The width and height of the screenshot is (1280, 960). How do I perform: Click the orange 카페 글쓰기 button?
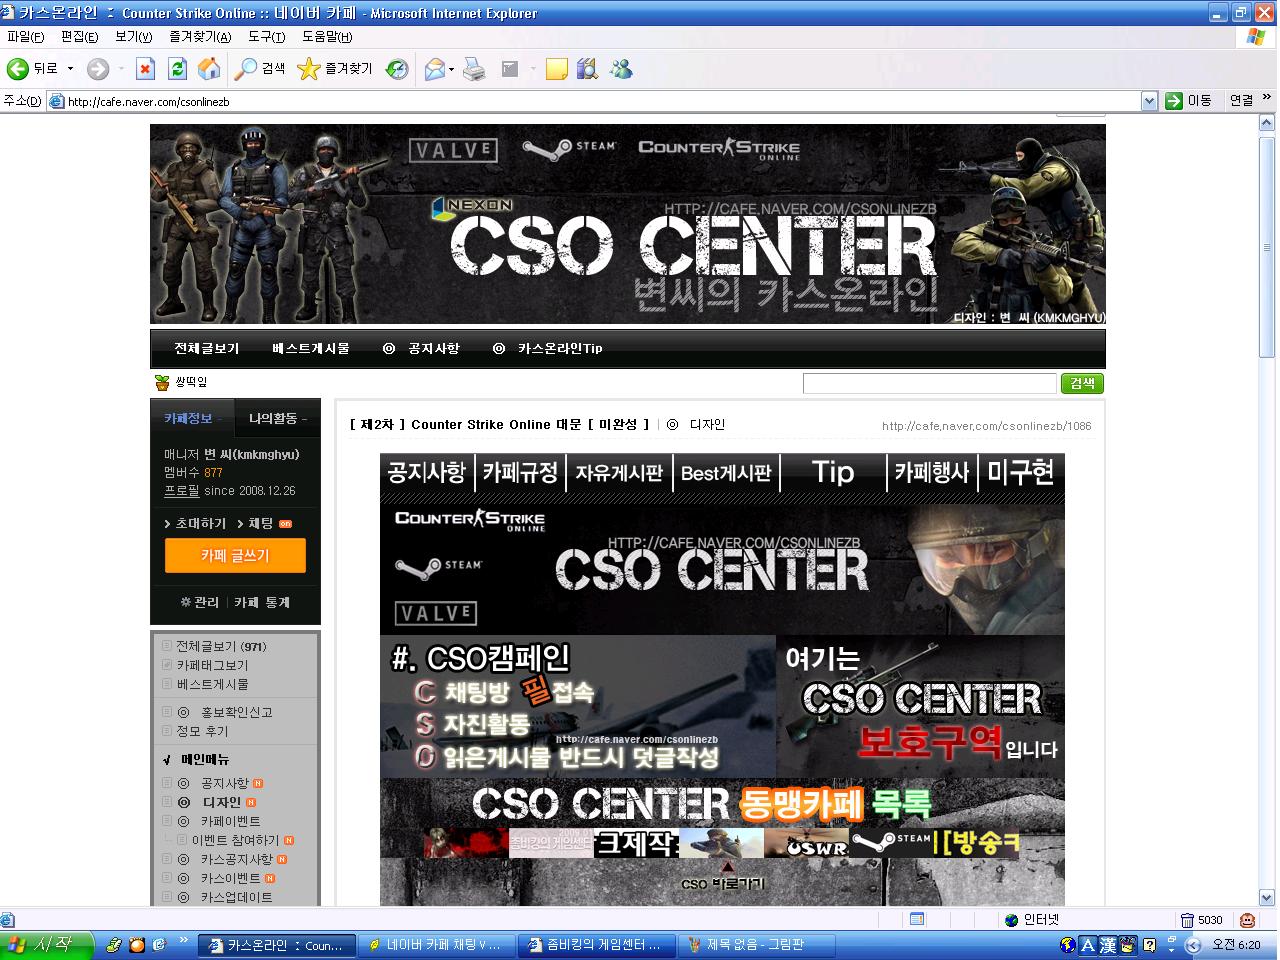pyautogui.click(x=235, y=556)
